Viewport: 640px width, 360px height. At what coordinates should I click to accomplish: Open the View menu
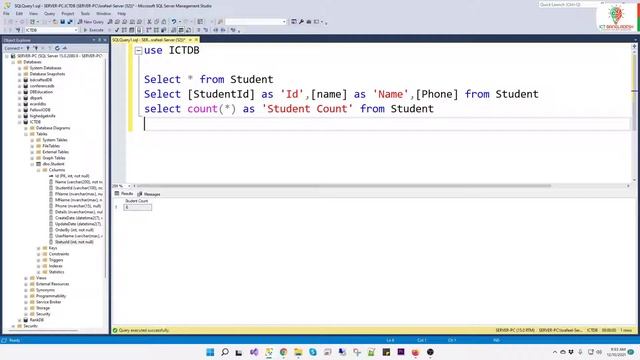click(x=33, y=13)
